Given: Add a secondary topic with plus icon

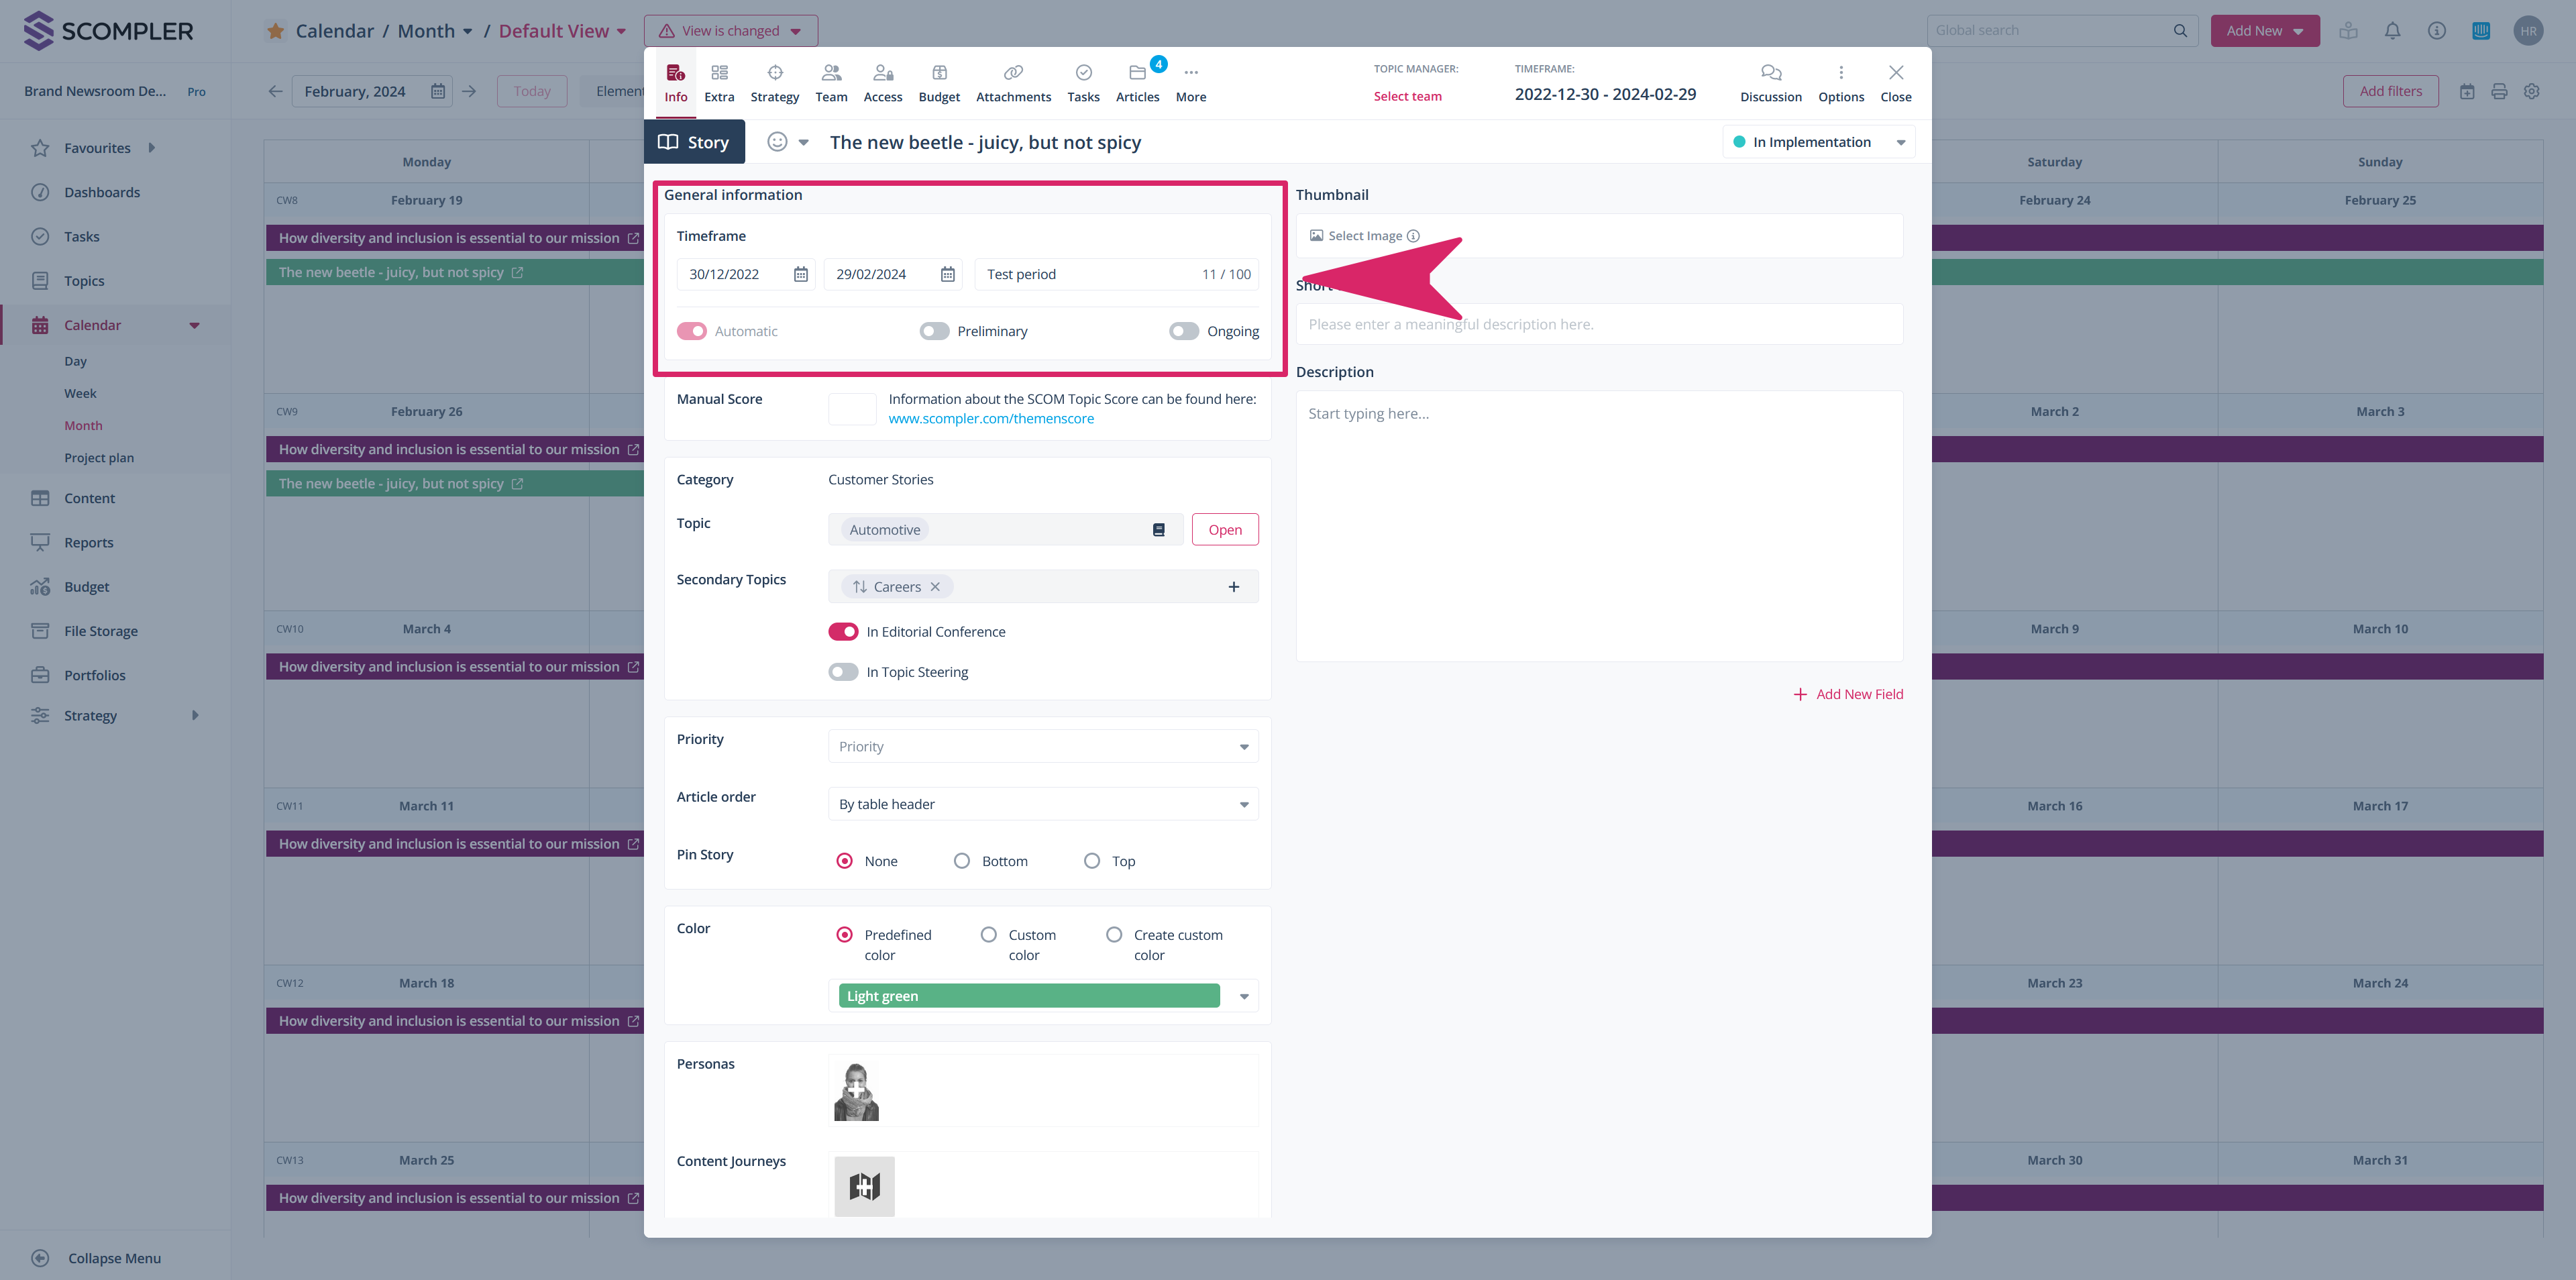Looking at the screenshot, I should pyautogui.click(x=1233, y=587).
